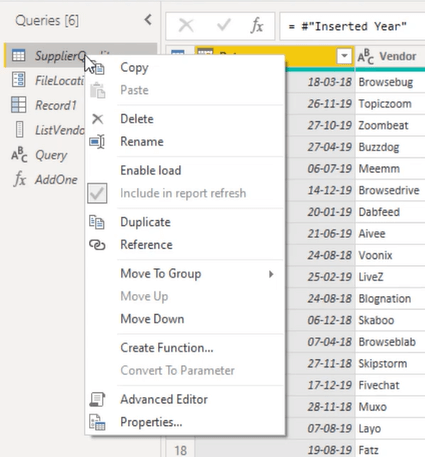Screen dimensions: 425x457
Task: Open the Advanced Editor icon
Action: pyautogui.click(x=97, y=399)
